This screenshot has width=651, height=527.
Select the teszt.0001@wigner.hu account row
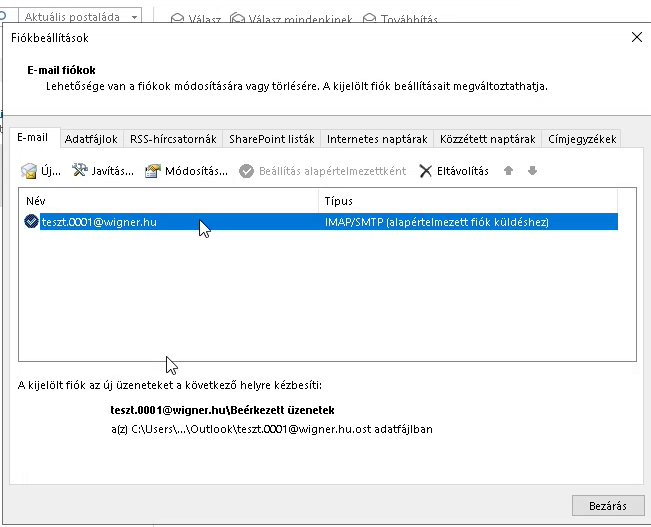pos(321,222)
